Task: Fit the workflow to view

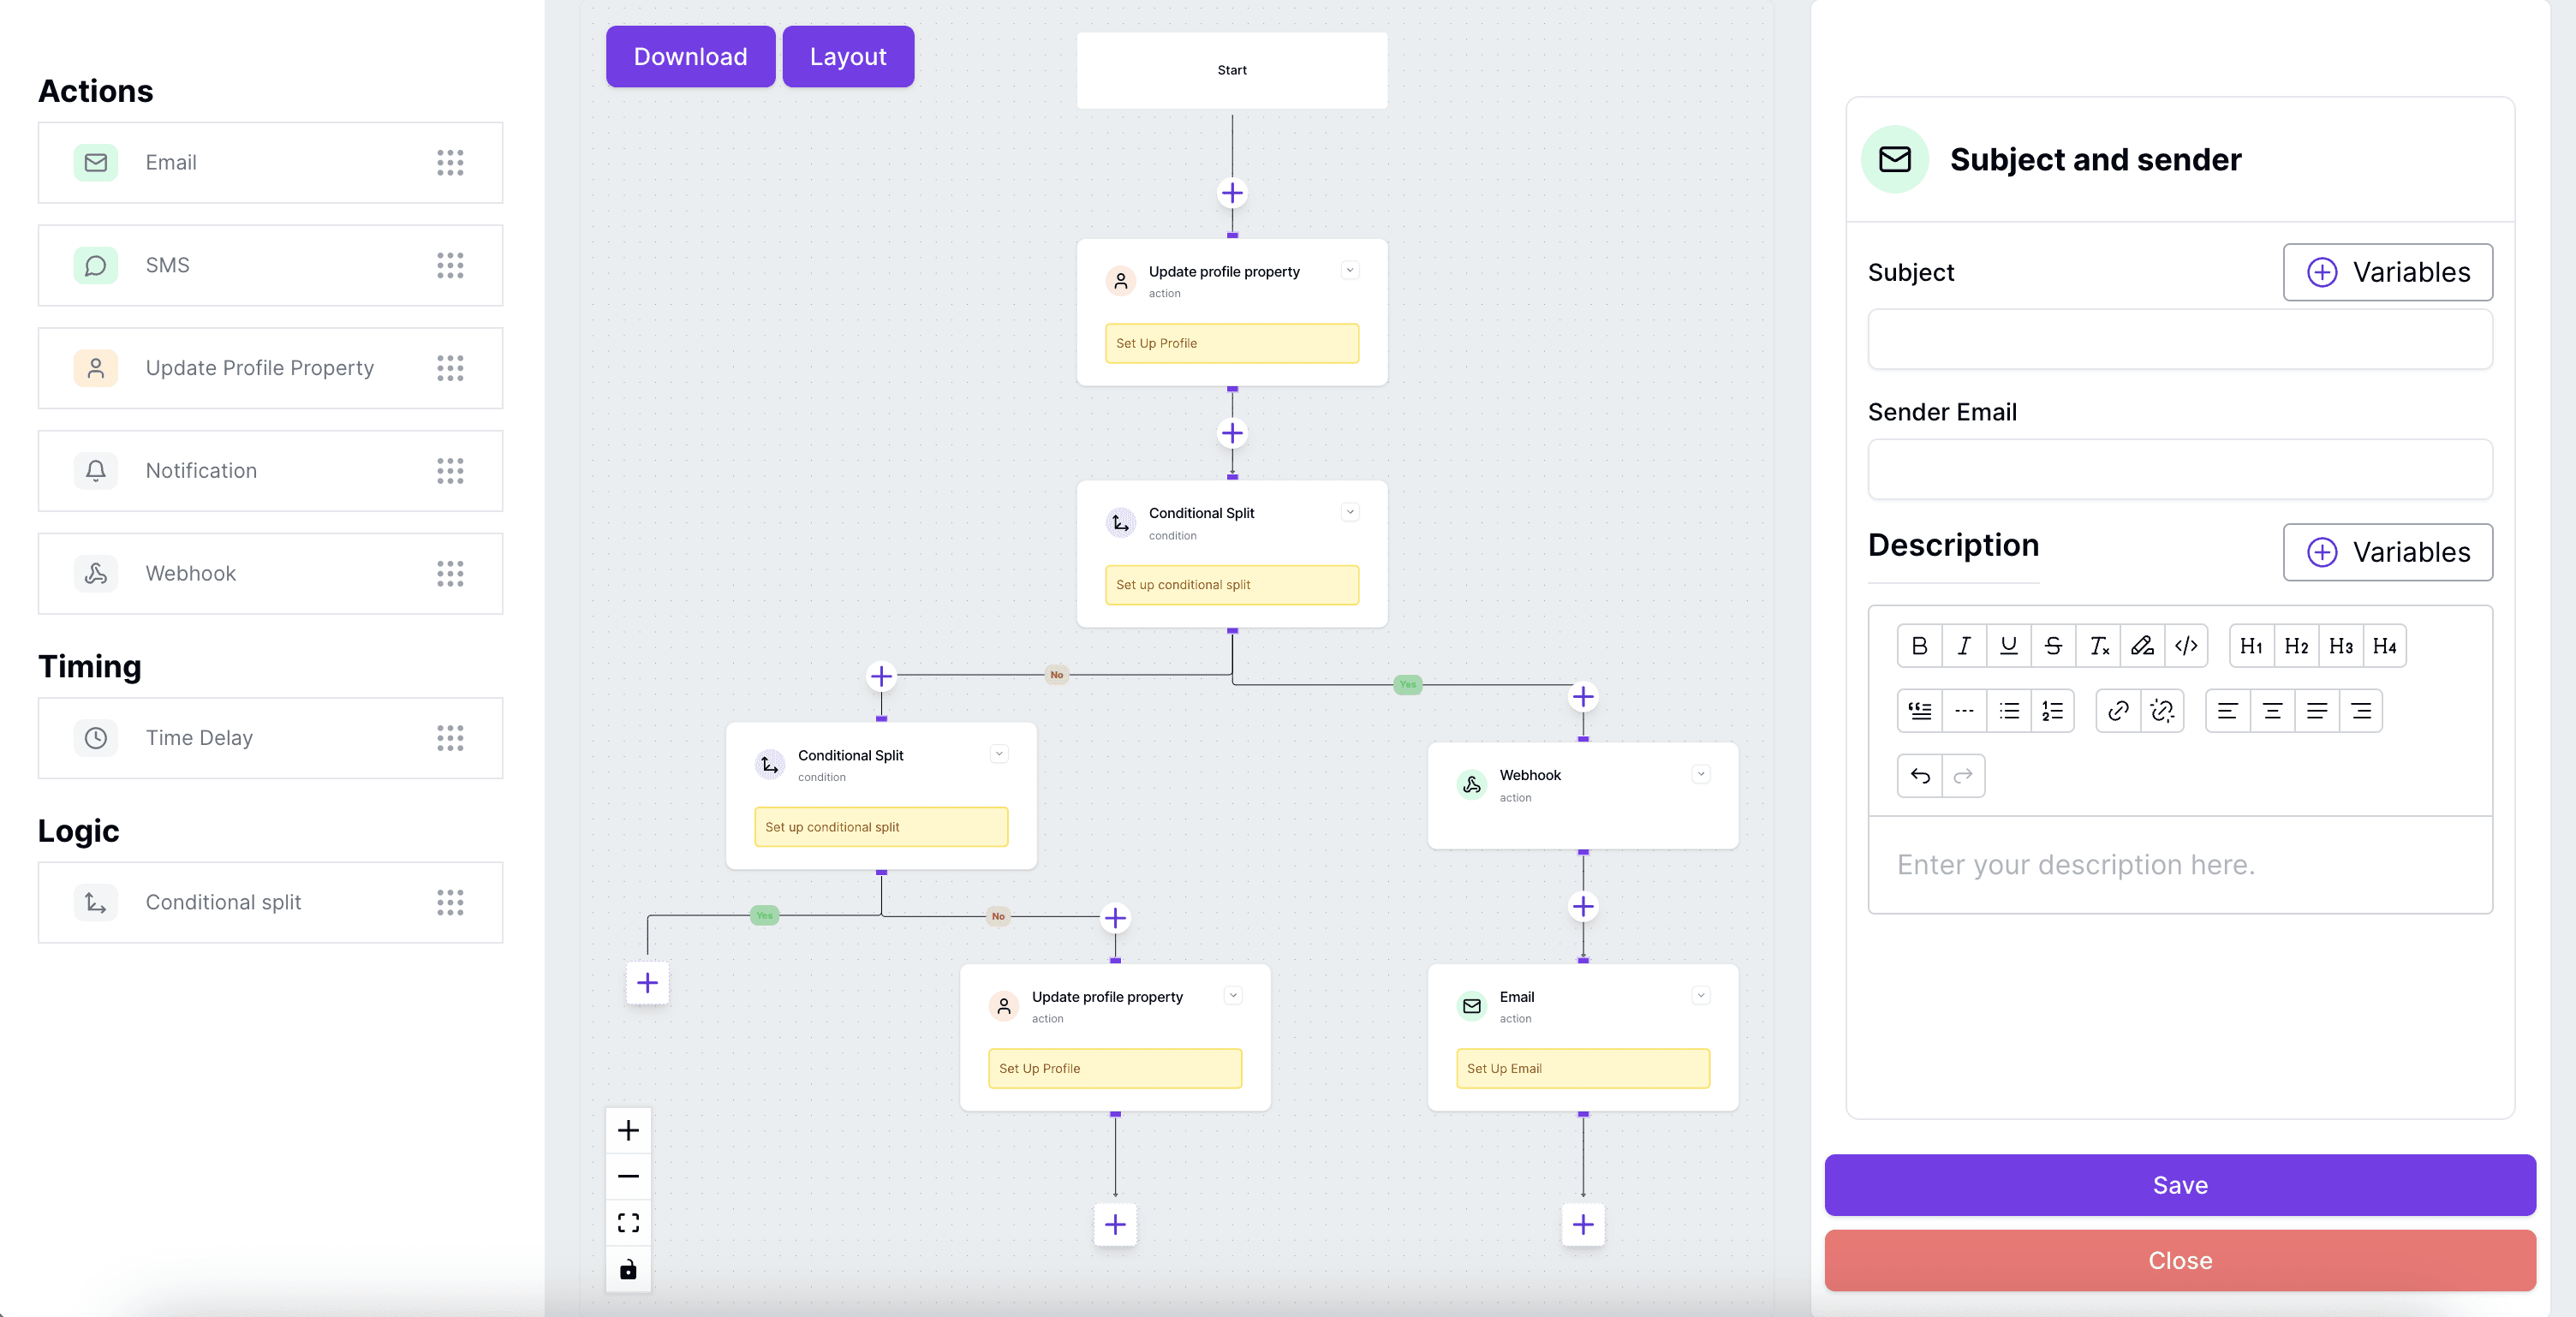Action: coord(628,1221)
